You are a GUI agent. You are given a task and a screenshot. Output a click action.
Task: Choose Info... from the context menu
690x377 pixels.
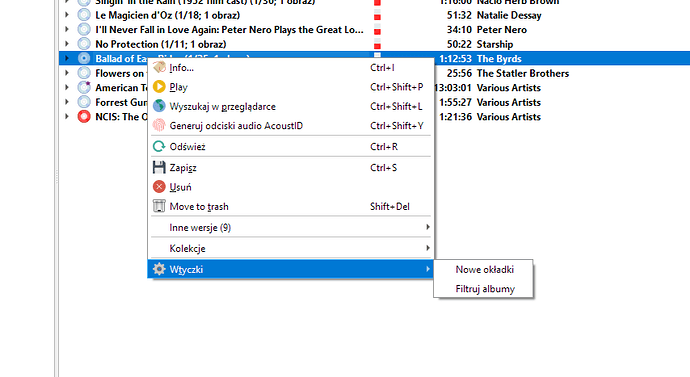coord(291,67)
